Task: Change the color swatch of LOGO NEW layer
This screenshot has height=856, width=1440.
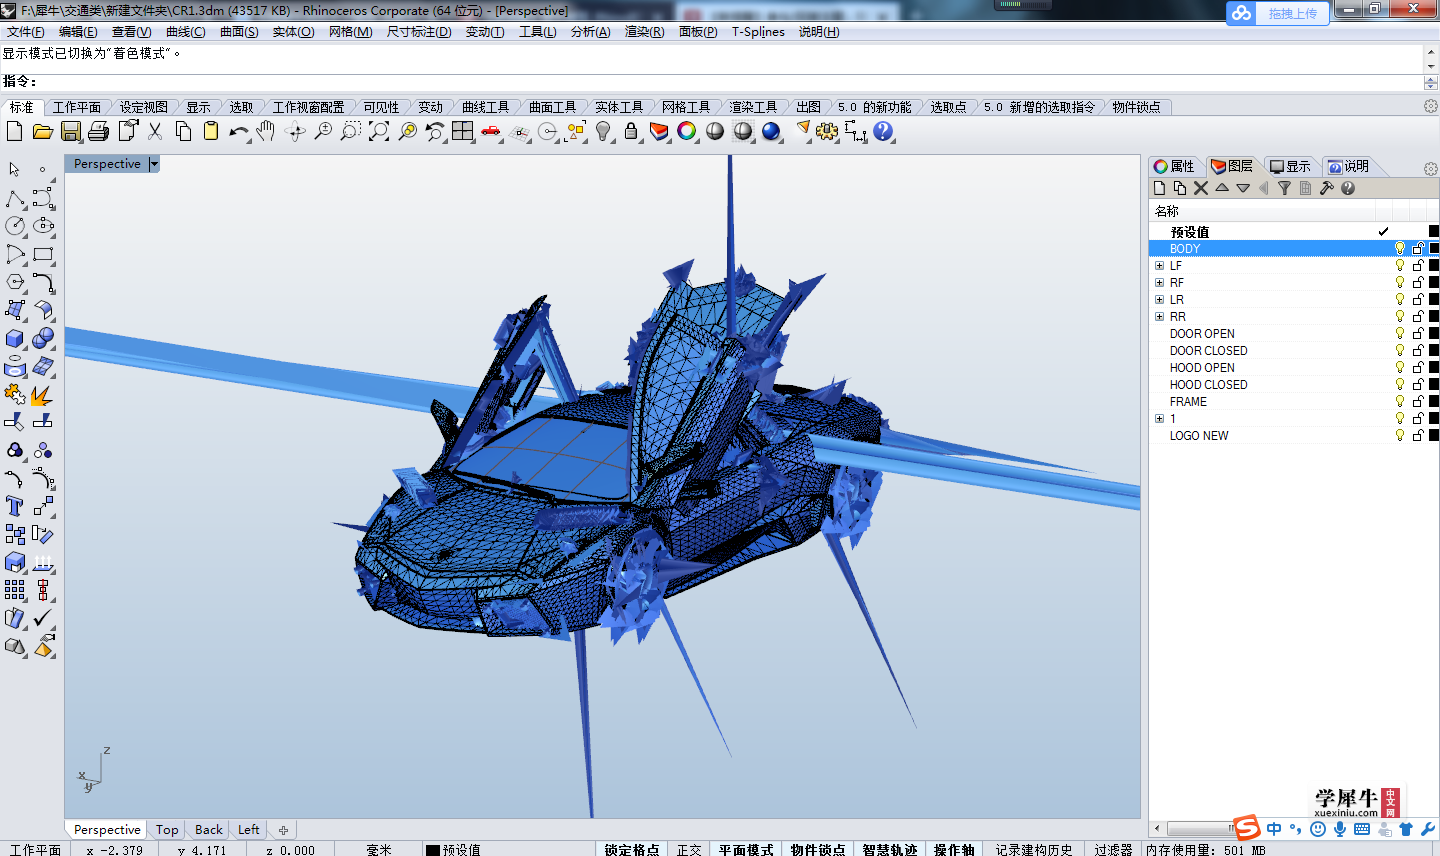Action: (1434, 435)
